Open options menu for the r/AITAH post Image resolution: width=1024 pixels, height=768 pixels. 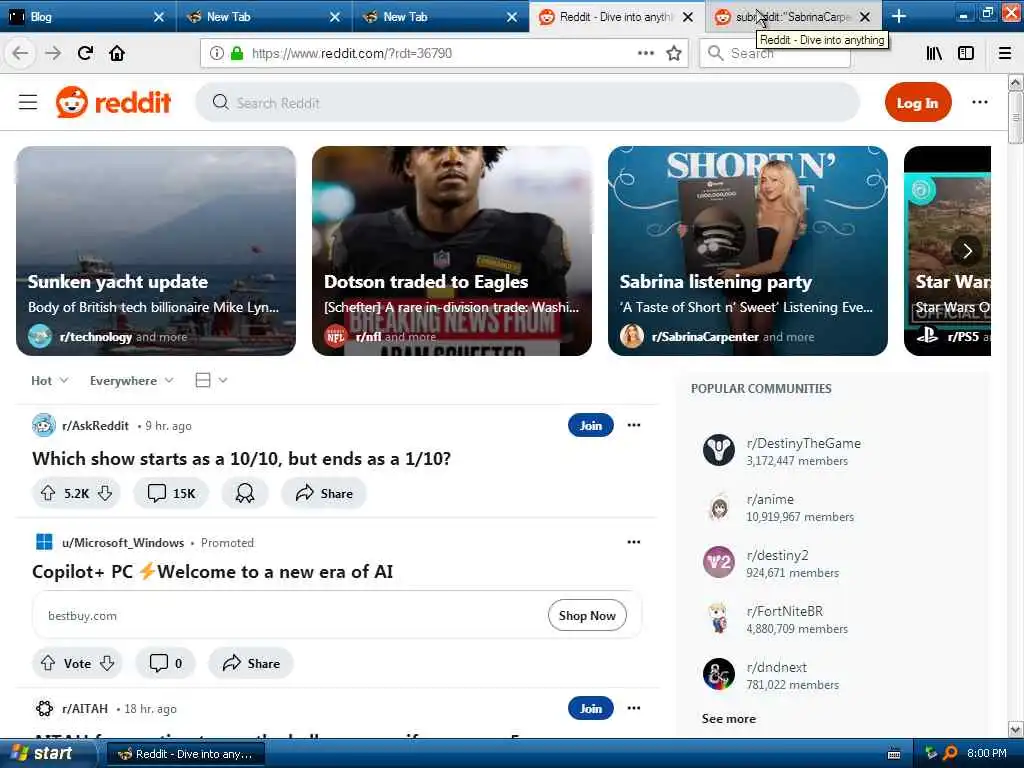pyautogui.click(x=633, y=708)
